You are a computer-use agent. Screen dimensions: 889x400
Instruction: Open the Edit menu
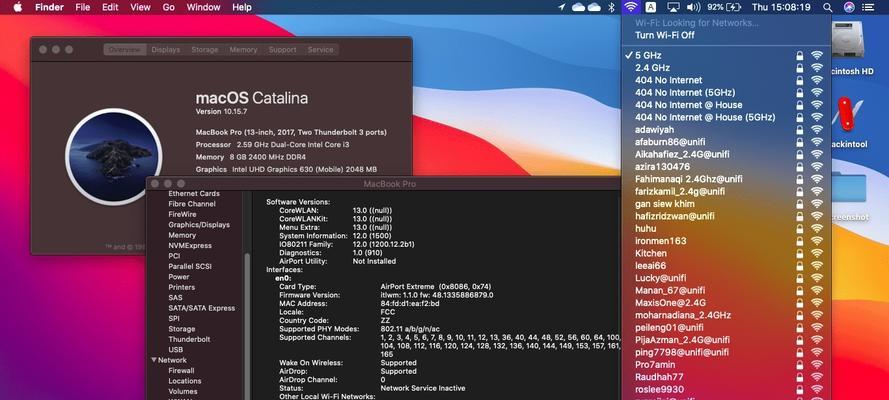pos(110,7)
